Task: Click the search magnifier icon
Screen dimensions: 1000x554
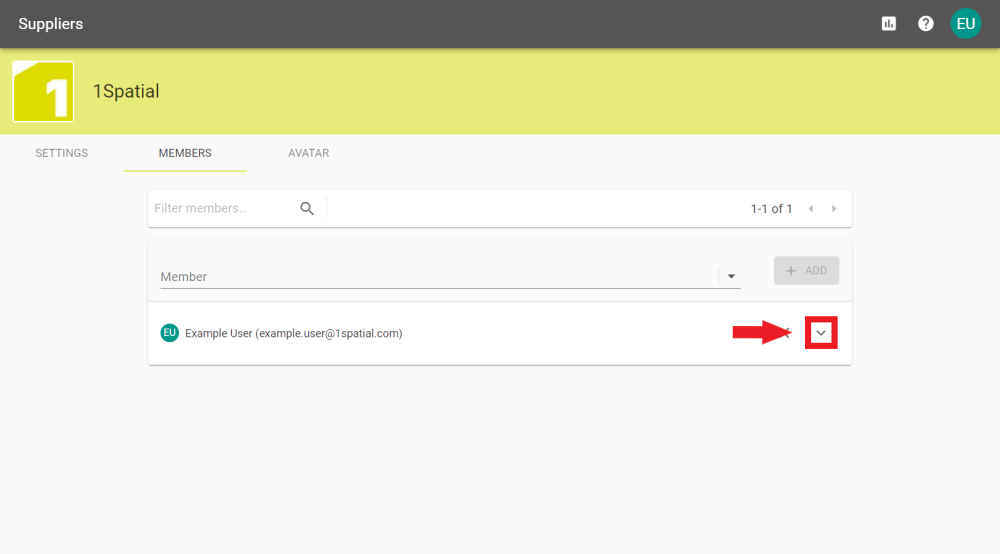Action: 307,208
